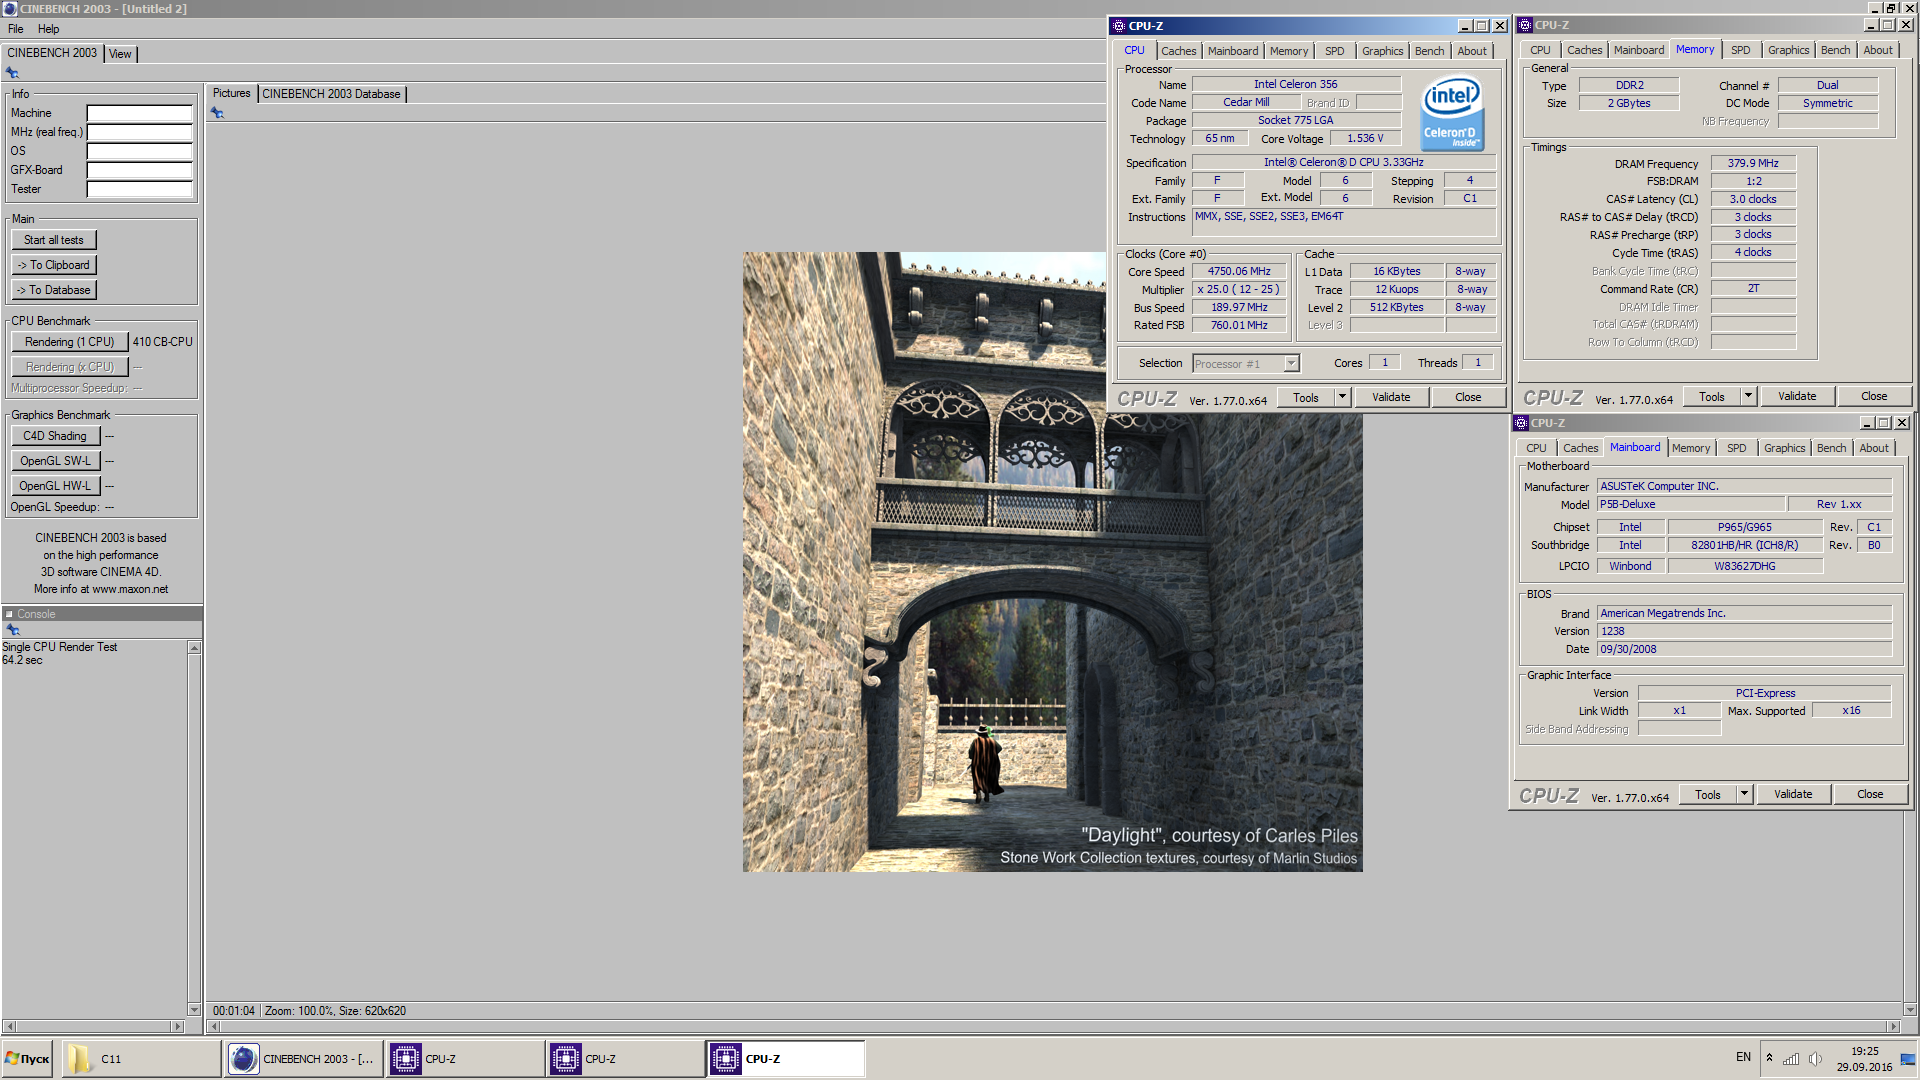Click the Machine input field

pyautogui.click(x=139, y=113)
